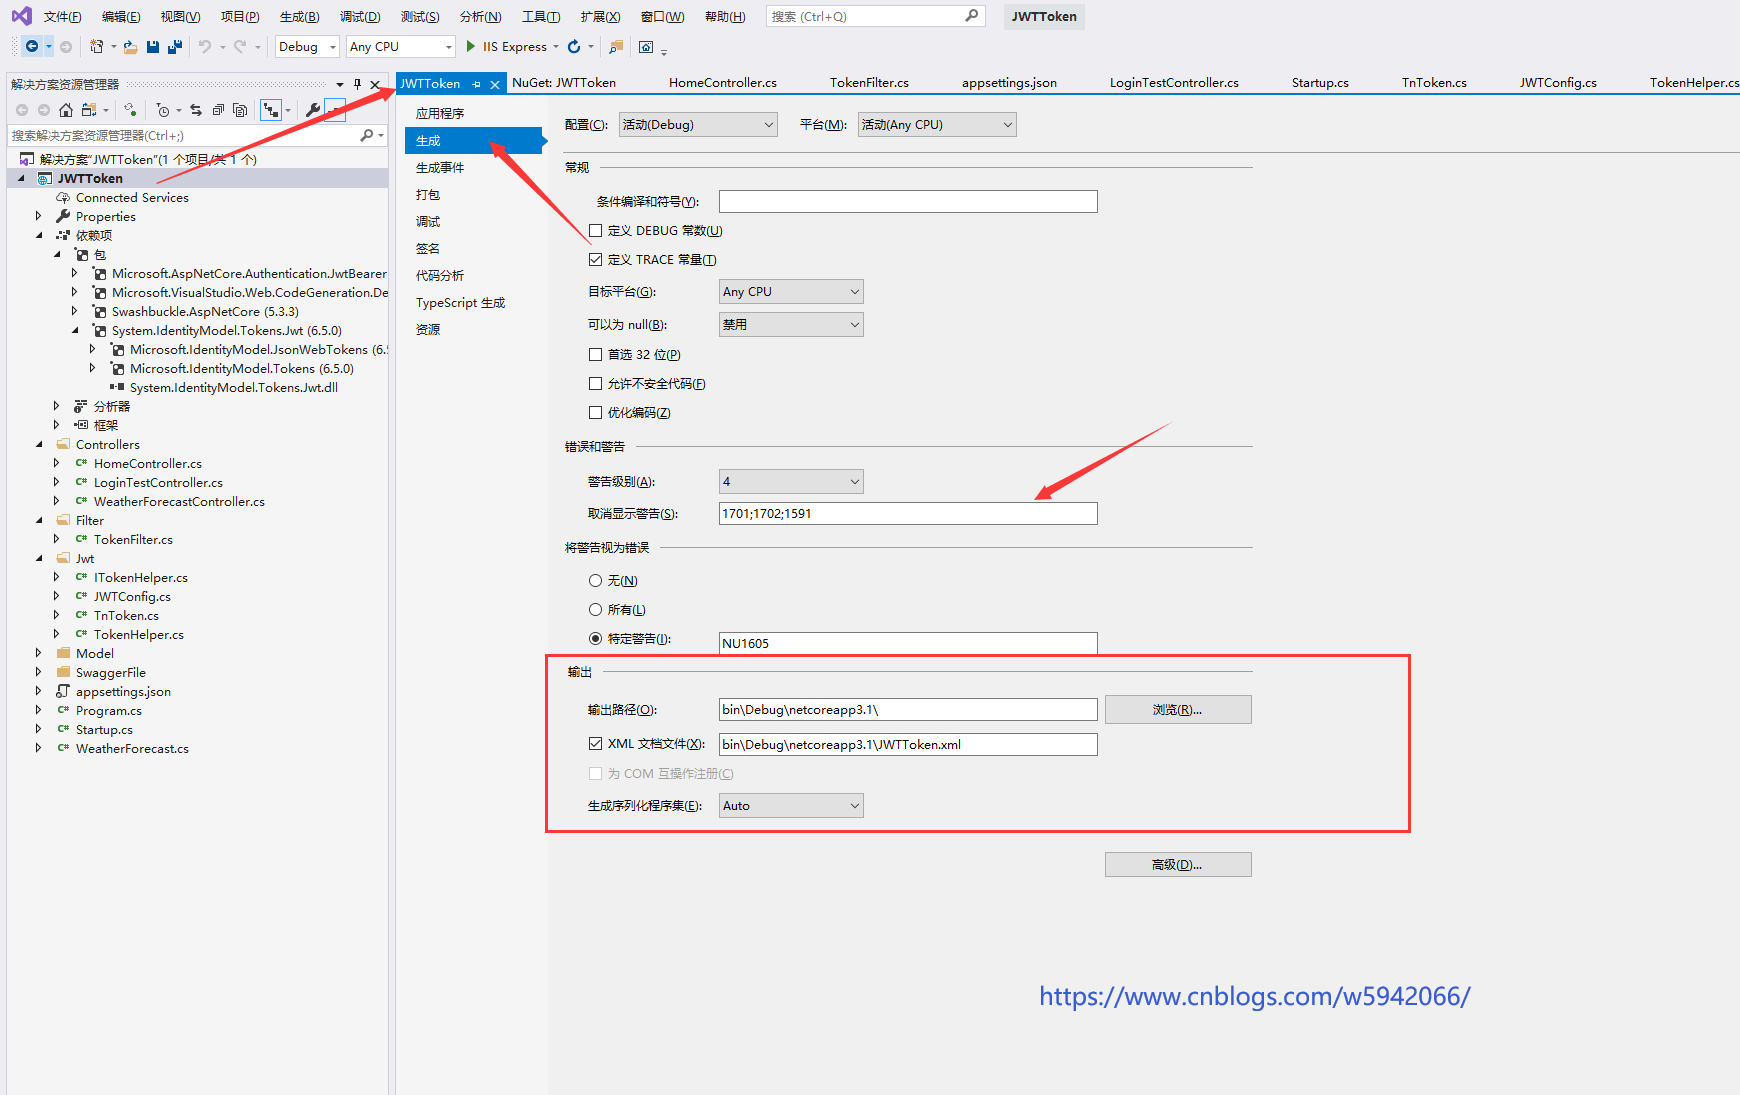Image resolution: width=1740 pixels, height=1095 pixels.
Task: Open the 警告级别 warning level dropdown
Action: click(791, 482)
